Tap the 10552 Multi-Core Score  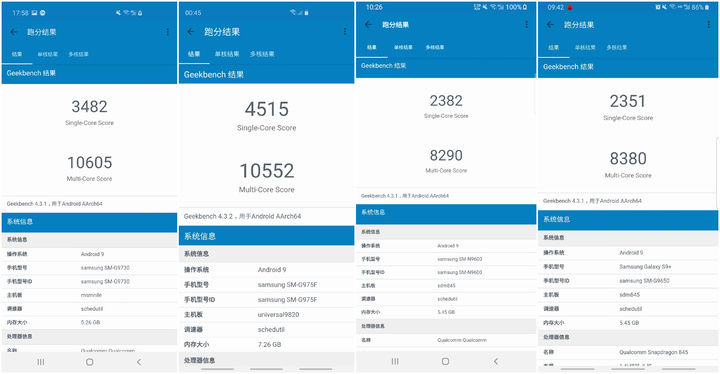(x=267, y=171)
